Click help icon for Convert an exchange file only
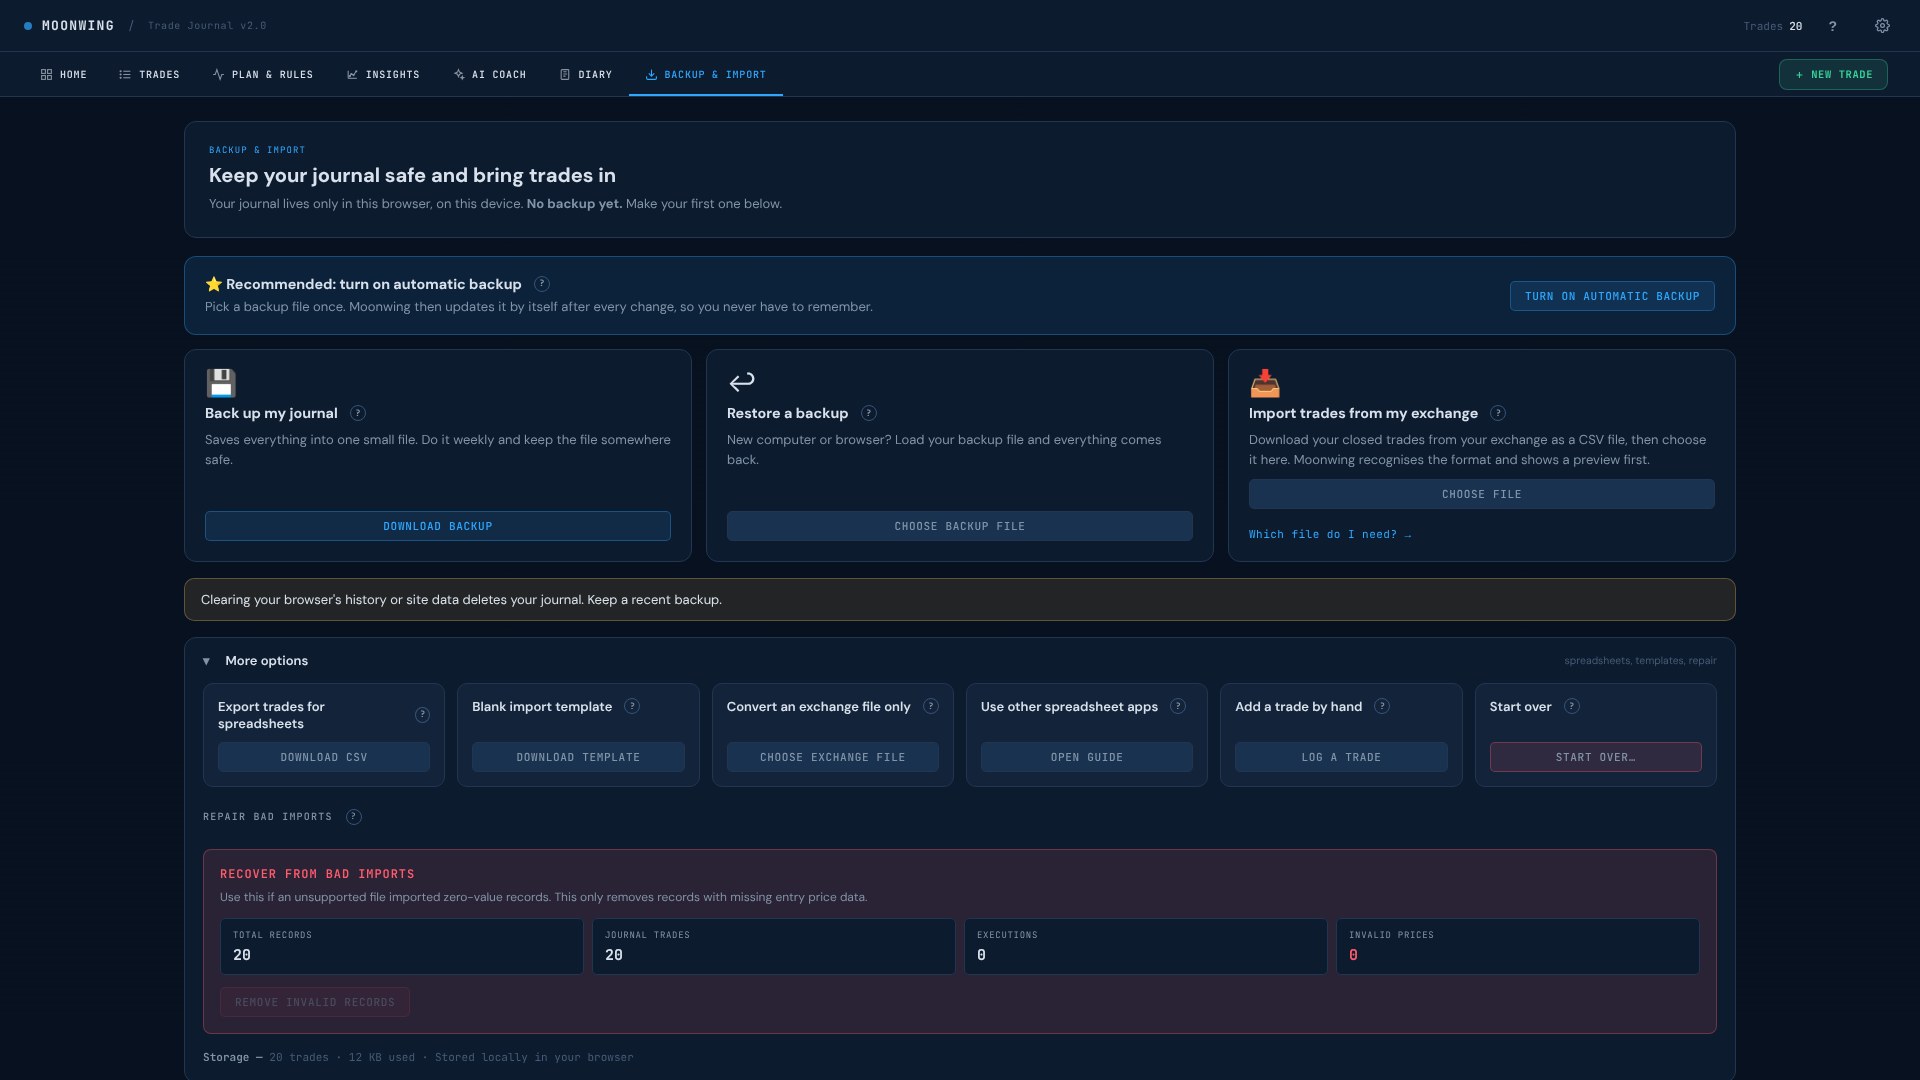Screen dimensions: 1920x1080 [x=931, y=706]
